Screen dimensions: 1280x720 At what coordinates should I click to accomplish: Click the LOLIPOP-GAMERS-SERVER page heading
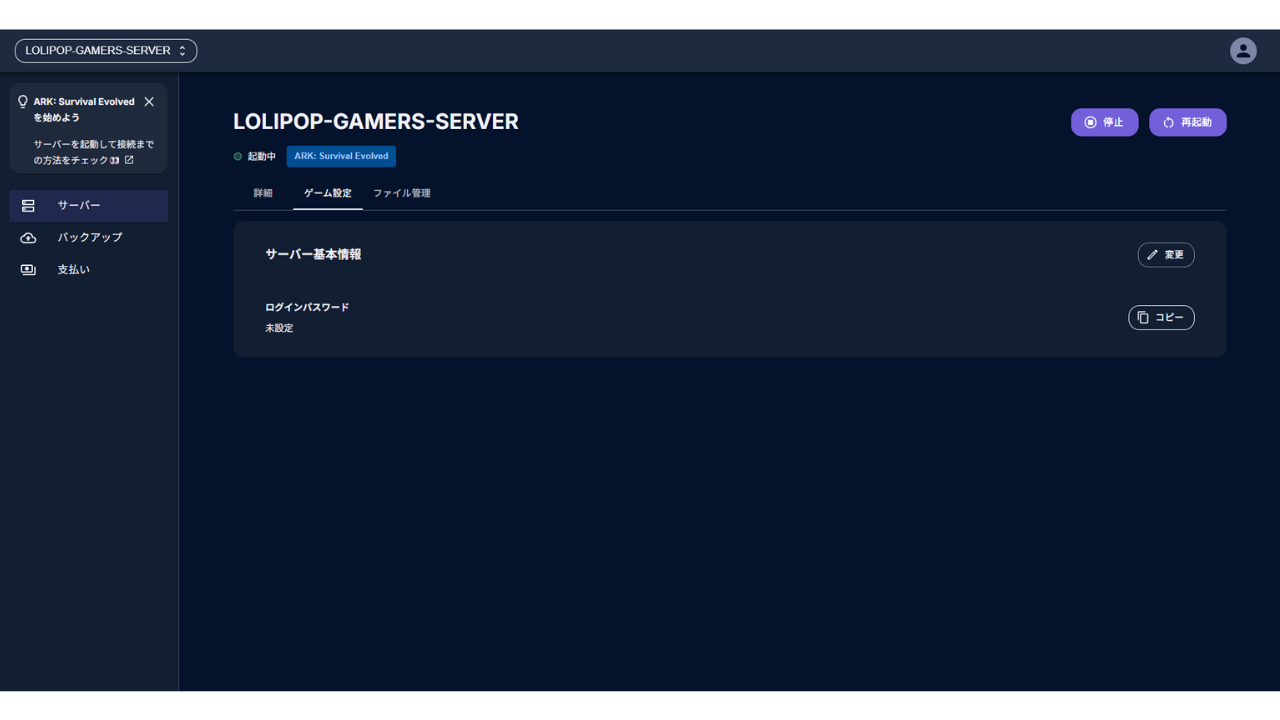point(376,122)
